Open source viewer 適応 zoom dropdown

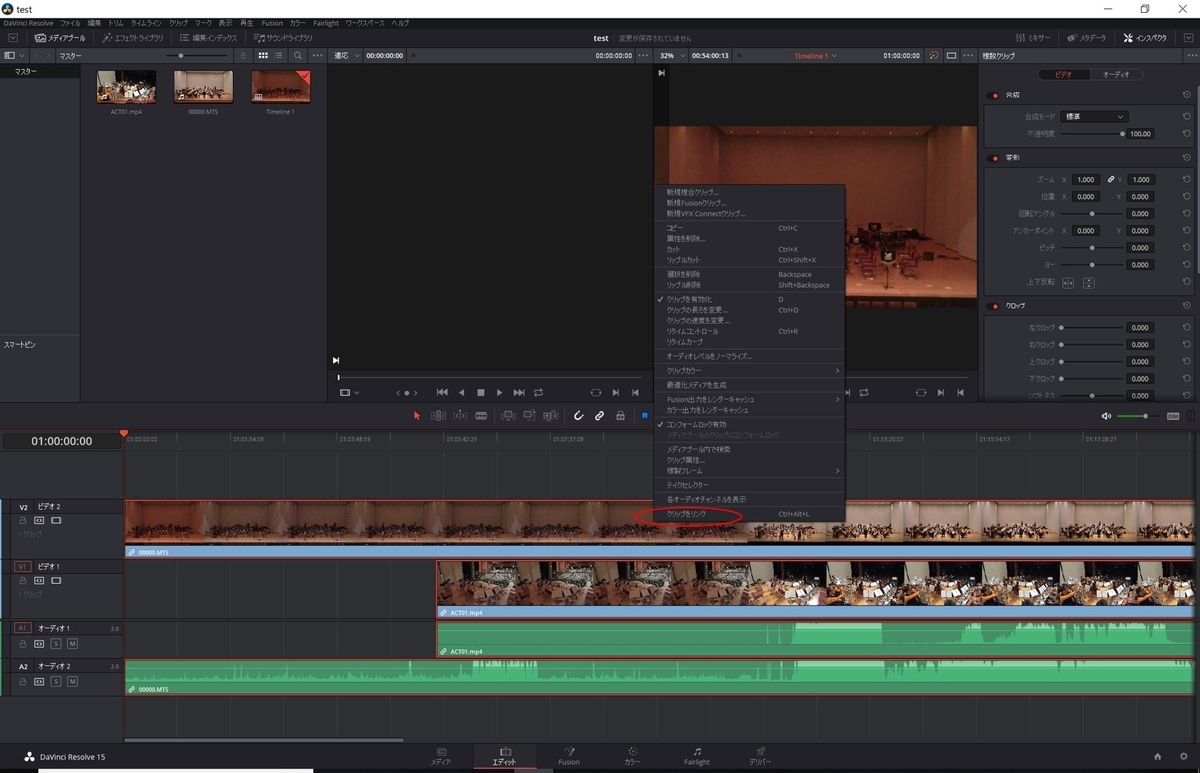pos(345,56)
